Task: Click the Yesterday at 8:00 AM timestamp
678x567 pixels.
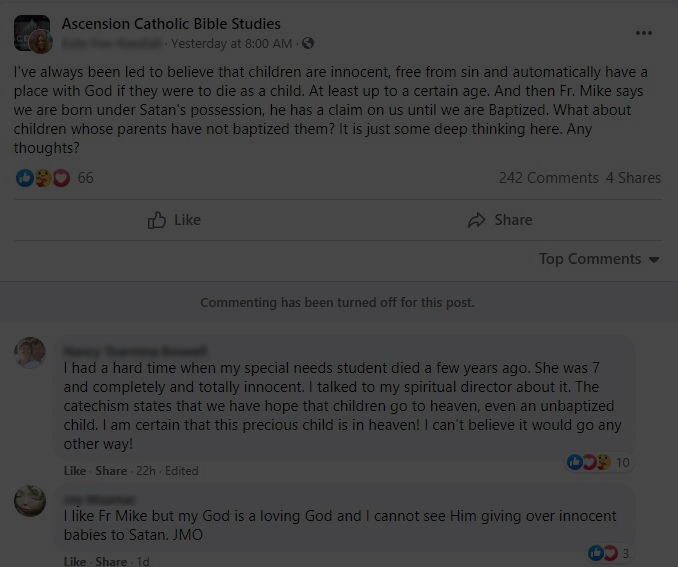Action: (232, 44)
